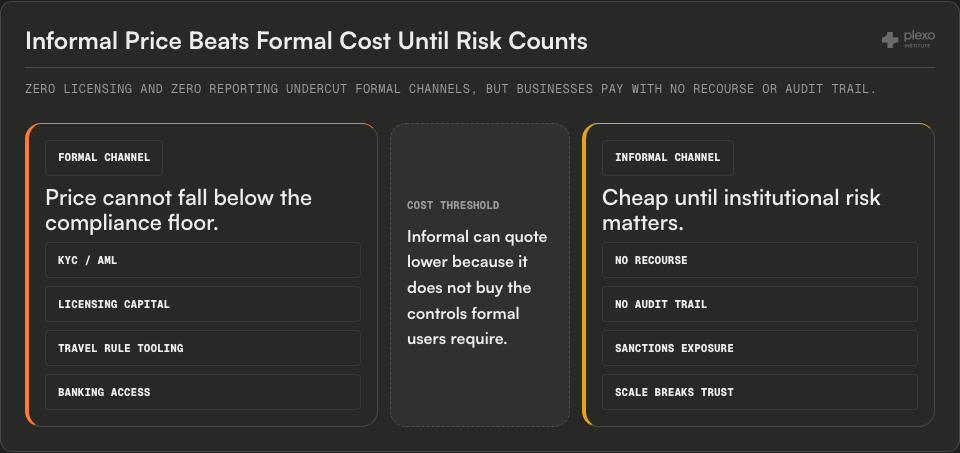Click the KYC / AML row
960x453 pixels.
point(203,260)
